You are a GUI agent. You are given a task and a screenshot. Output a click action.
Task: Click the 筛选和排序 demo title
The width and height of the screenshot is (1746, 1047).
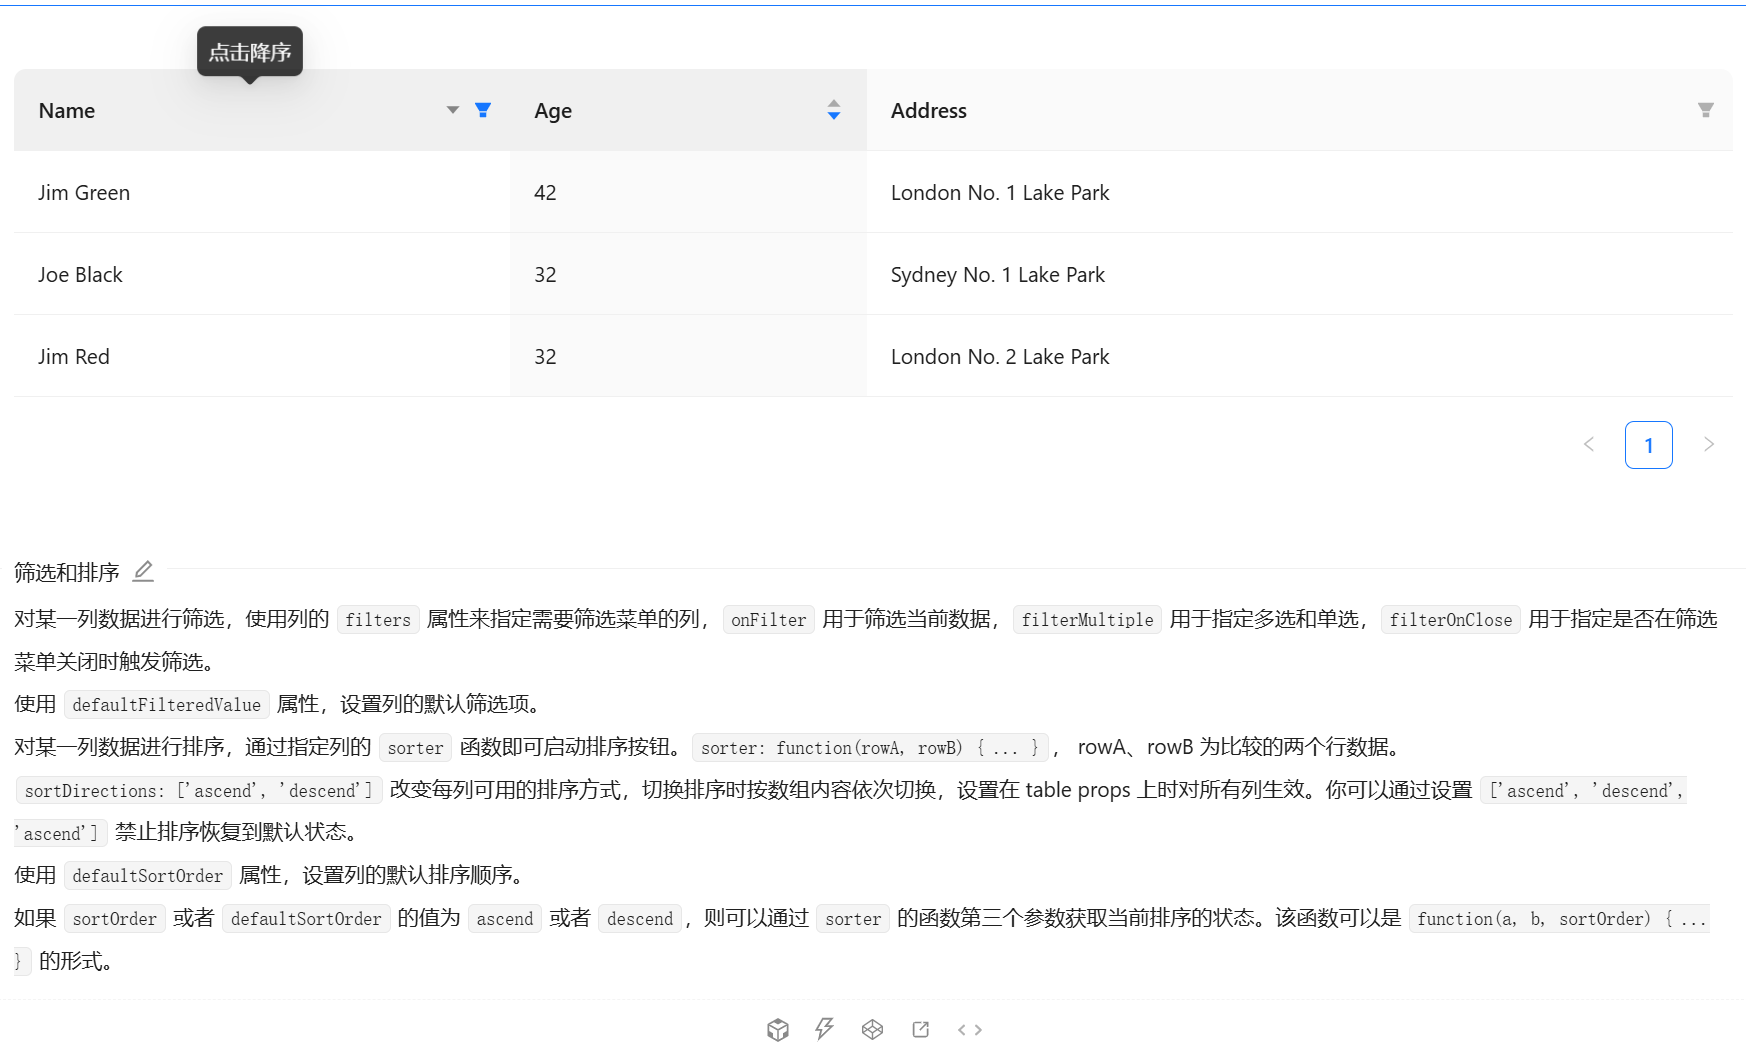click(x=67, y=572)
